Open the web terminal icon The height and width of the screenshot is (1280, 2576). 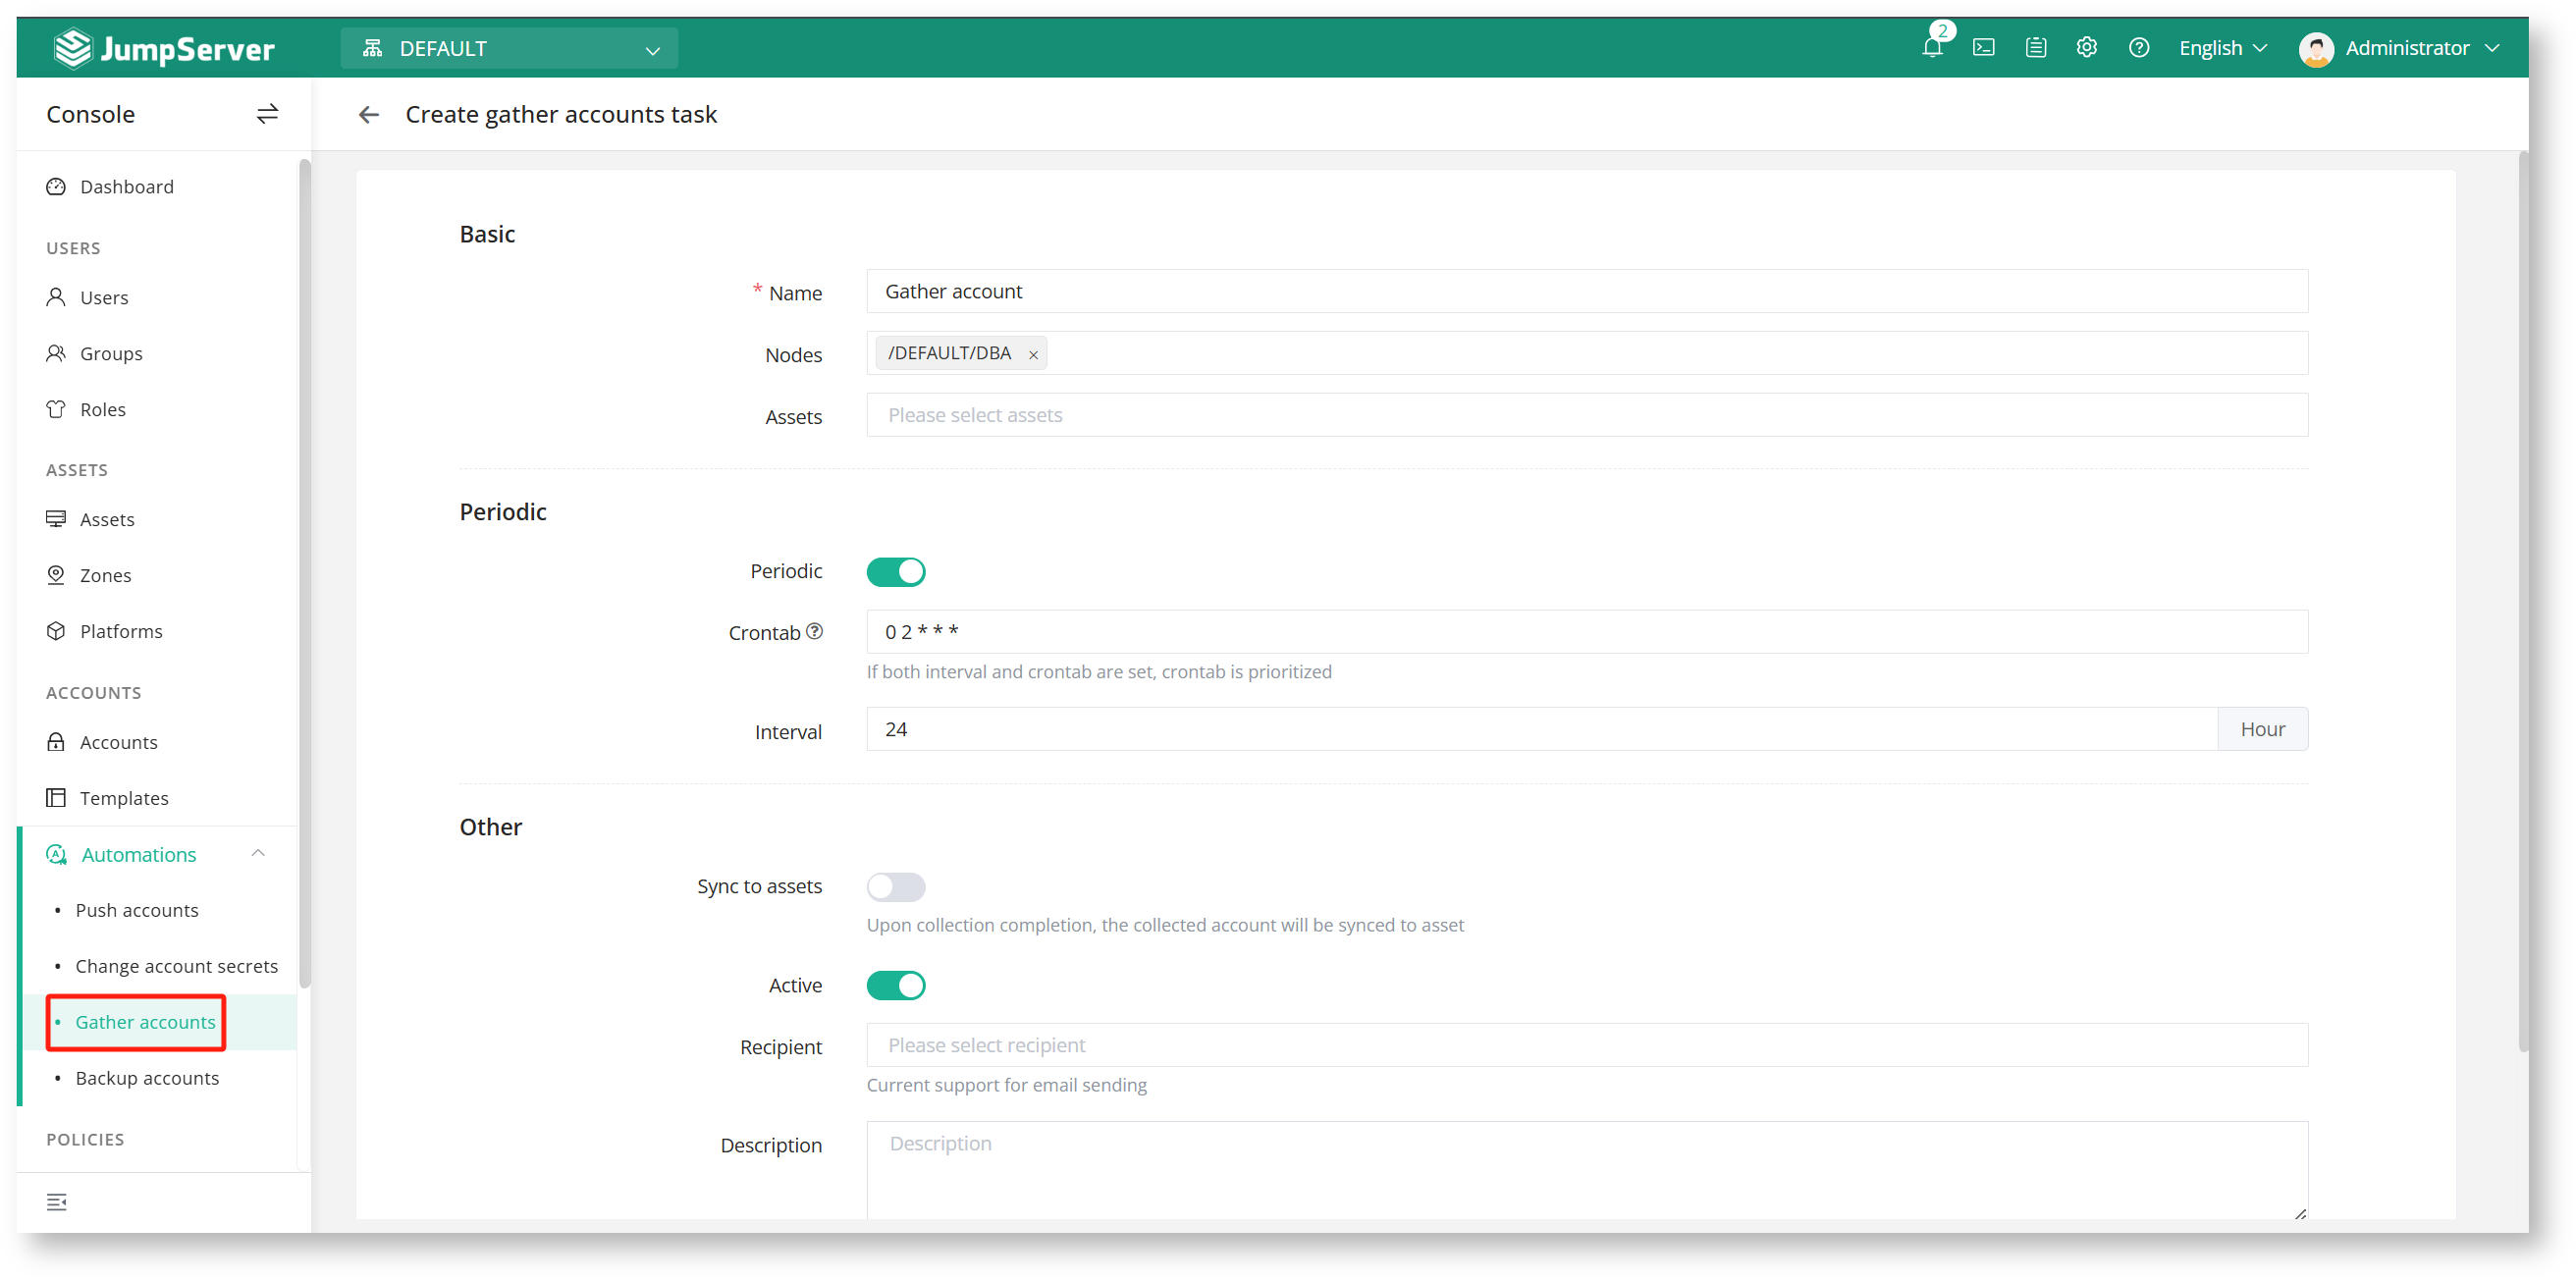click(1983, 47)
